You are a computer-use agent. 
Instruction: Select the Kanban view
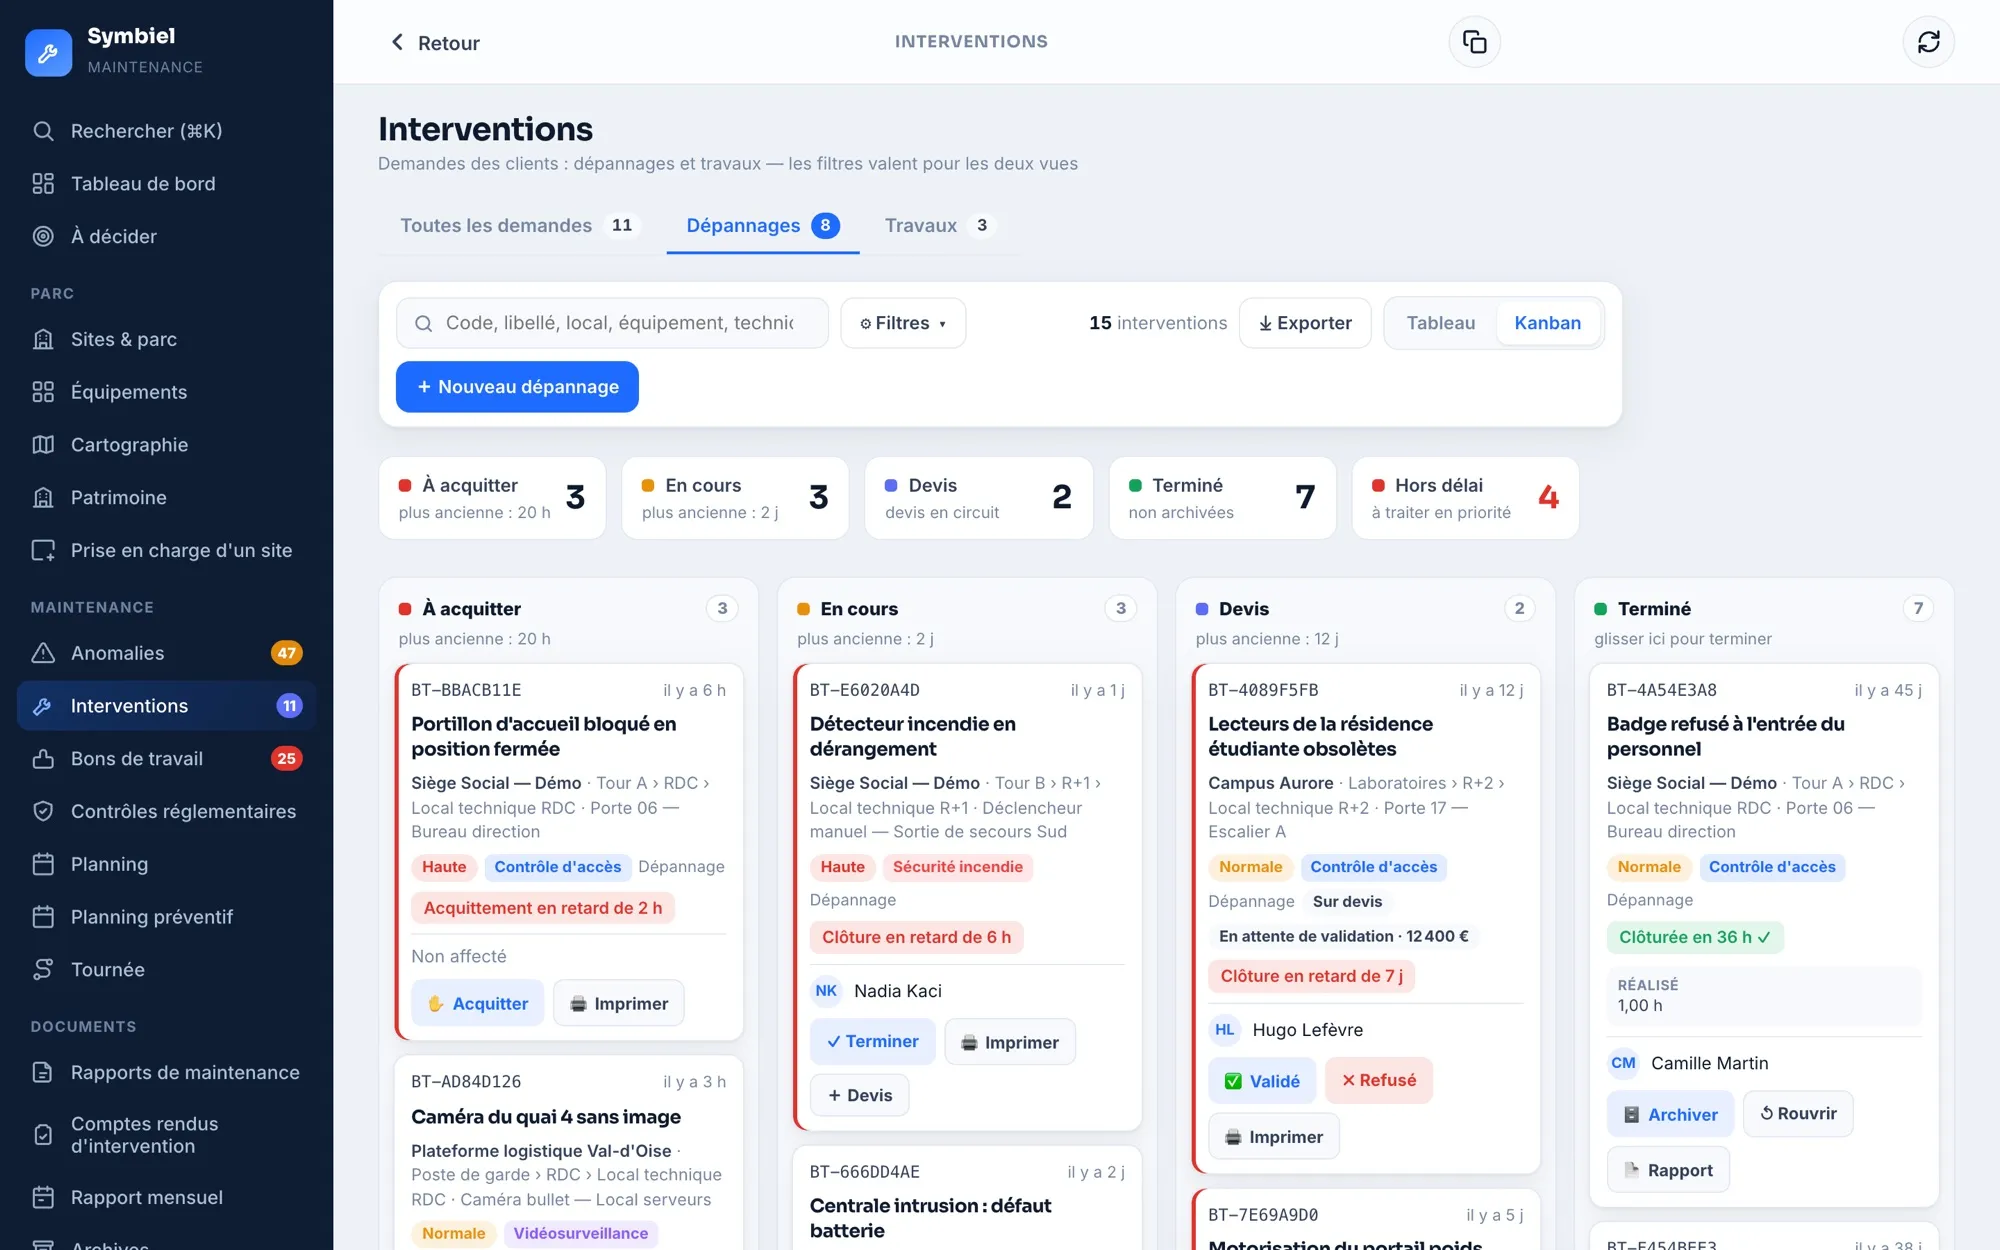1547,323
